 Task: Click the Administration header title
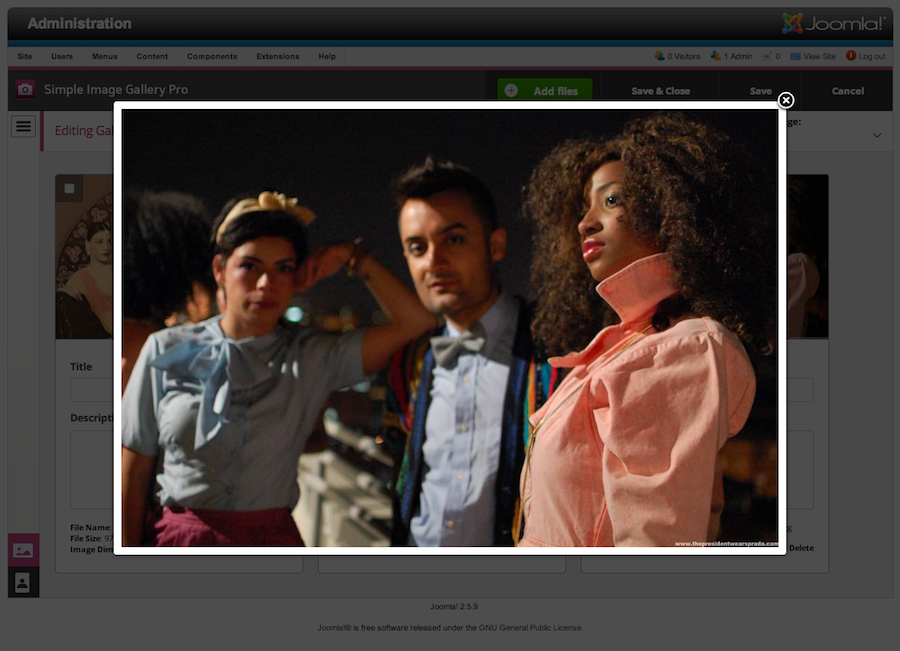point(79,24)
